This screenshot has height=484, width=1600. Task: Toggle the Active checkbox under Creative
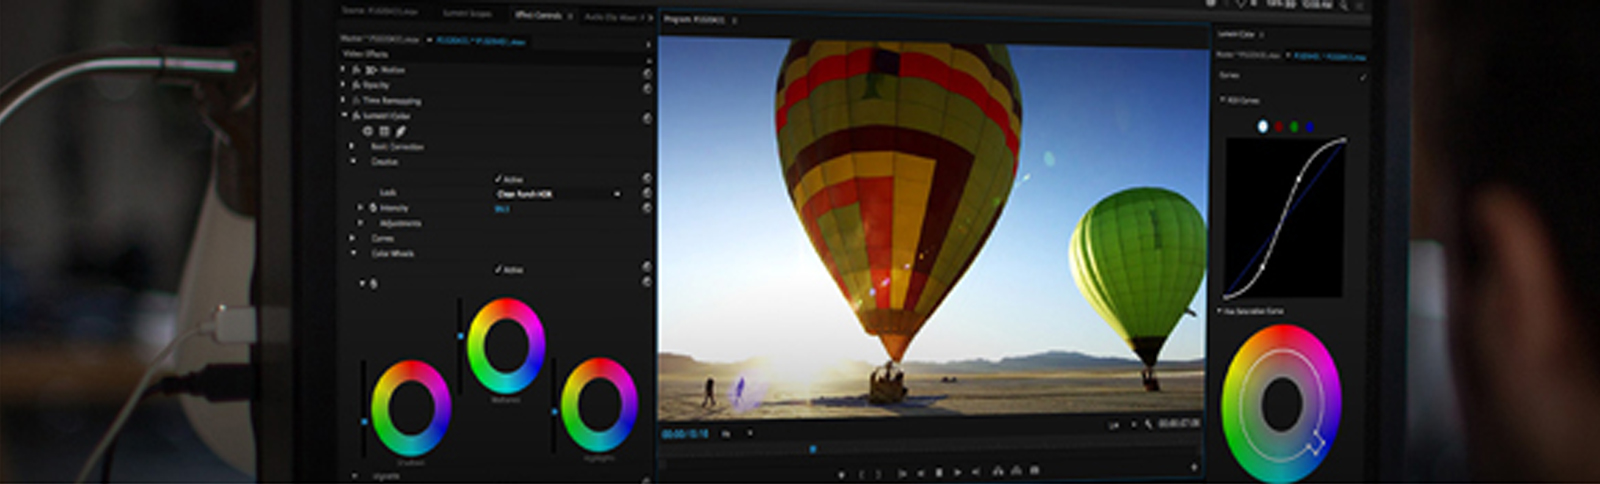click(498, 179)
